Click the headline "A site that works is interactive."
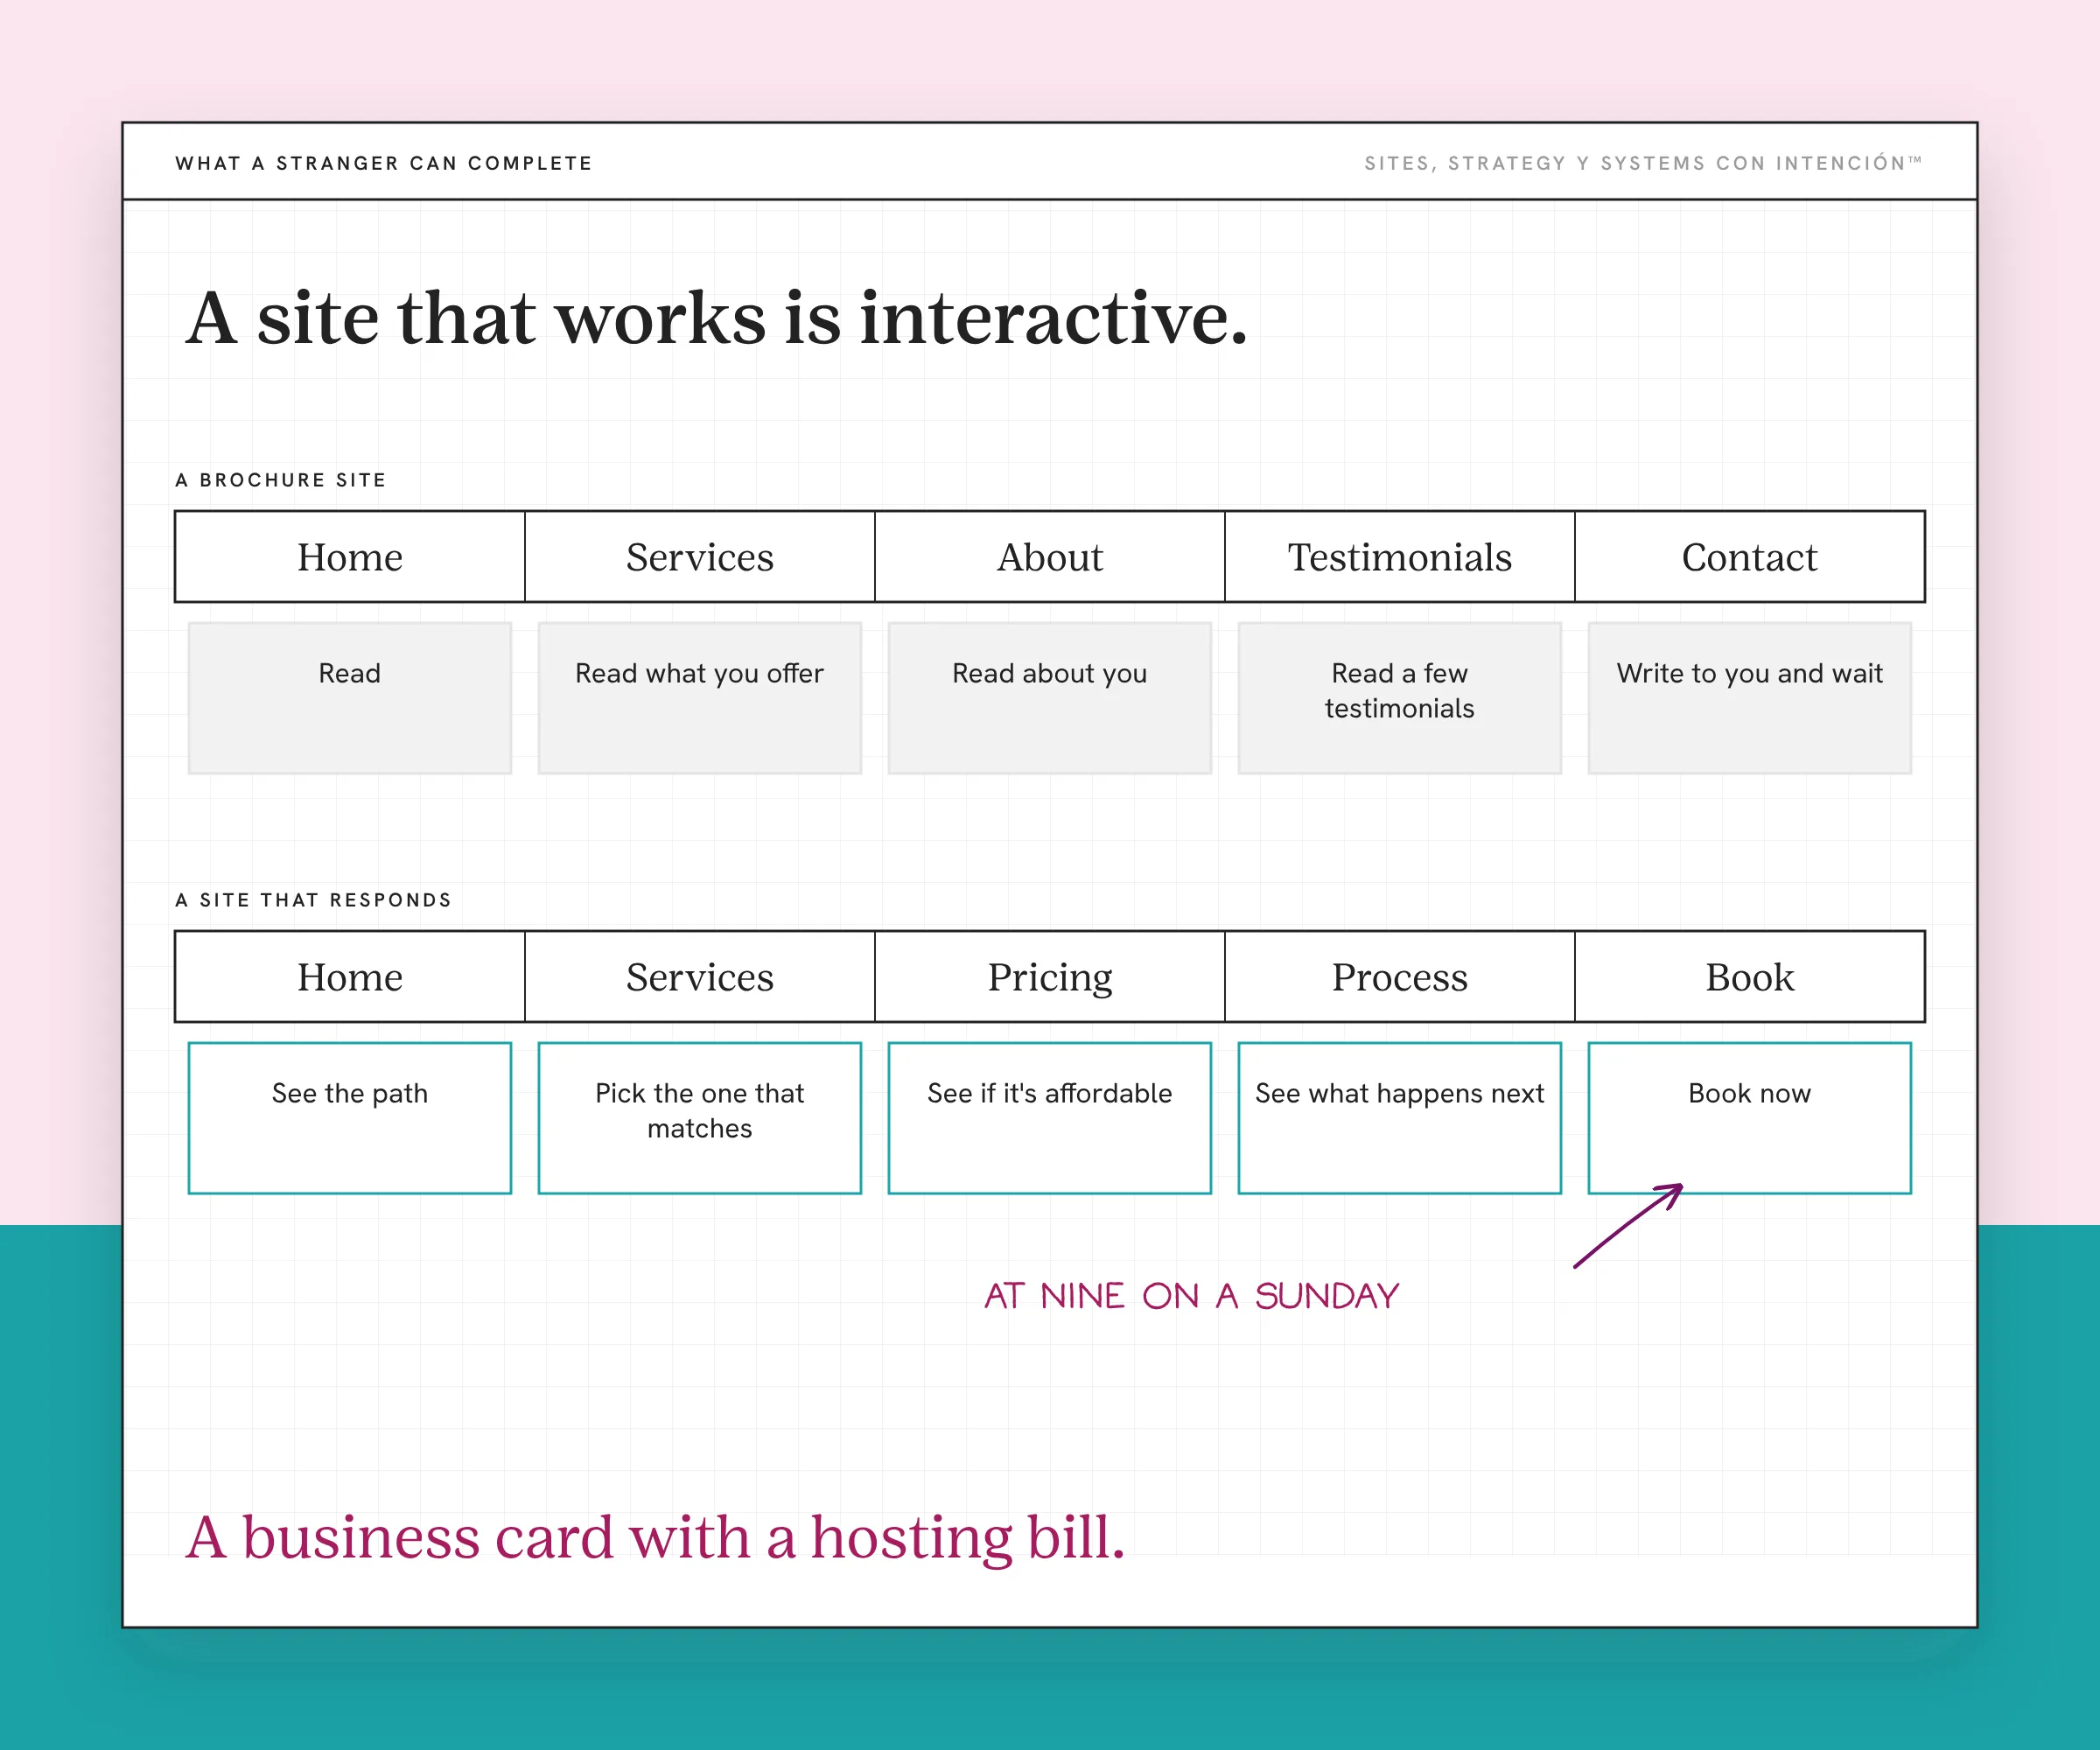This screenshot has height=1750, width=2100. point(717,318)
